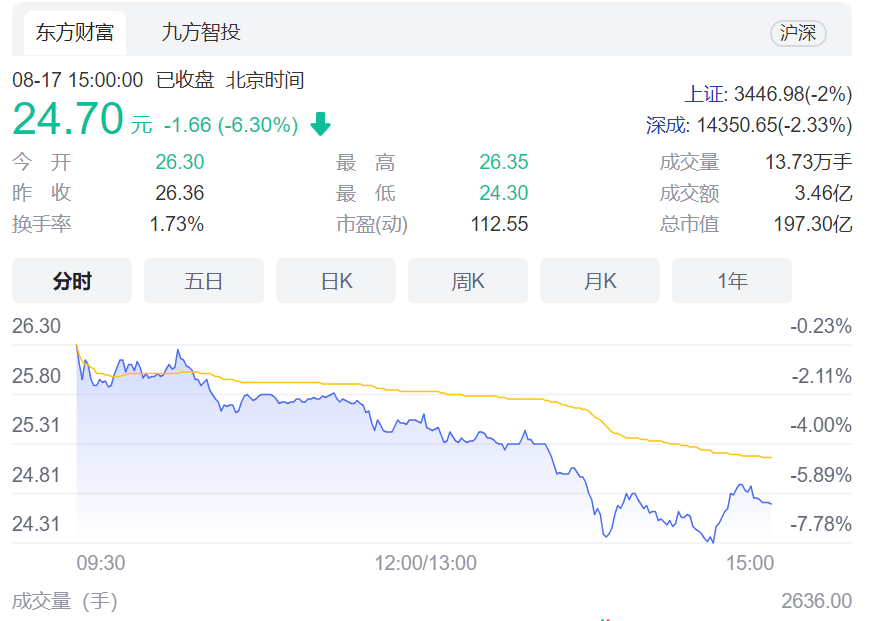The height and width of the screenshot is (621, 870).
Task: Open the 深成 index link
Action: (665, 125)
